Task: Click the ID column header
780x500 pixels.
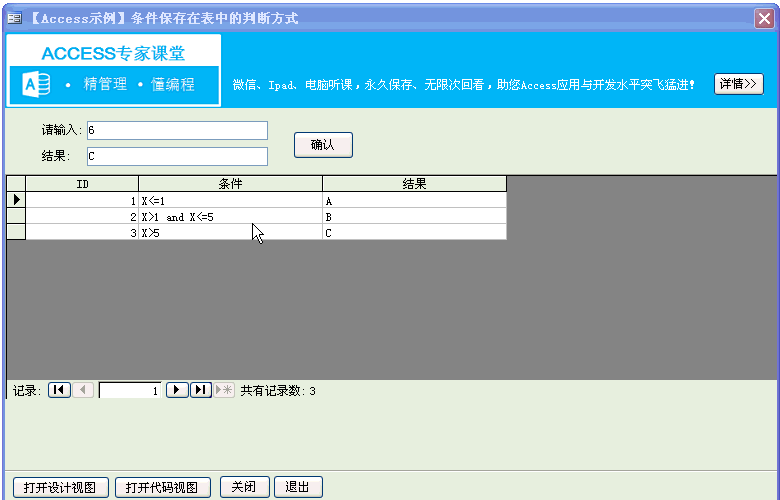Action: pyautogui.click(x=82, y=184)
